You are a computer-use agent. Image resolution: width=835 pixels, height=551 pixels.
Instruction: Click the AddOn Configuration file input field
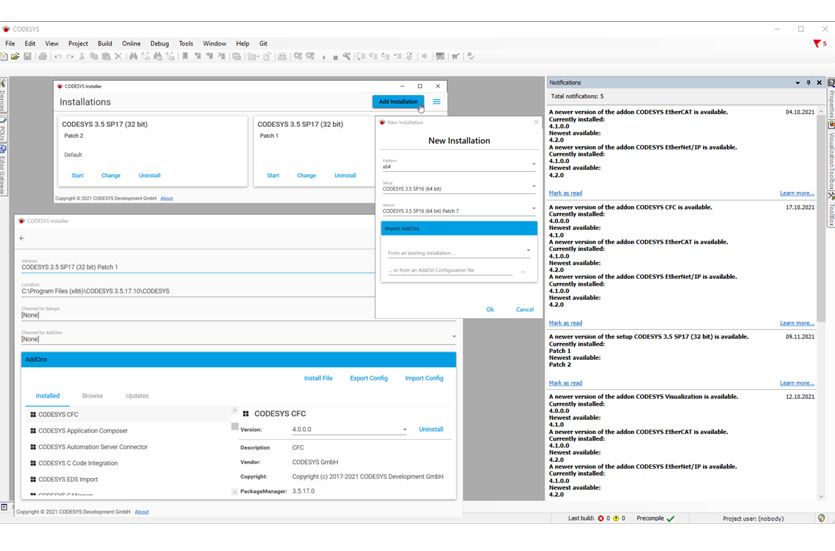pyautogui.click(x=451, y=270)
